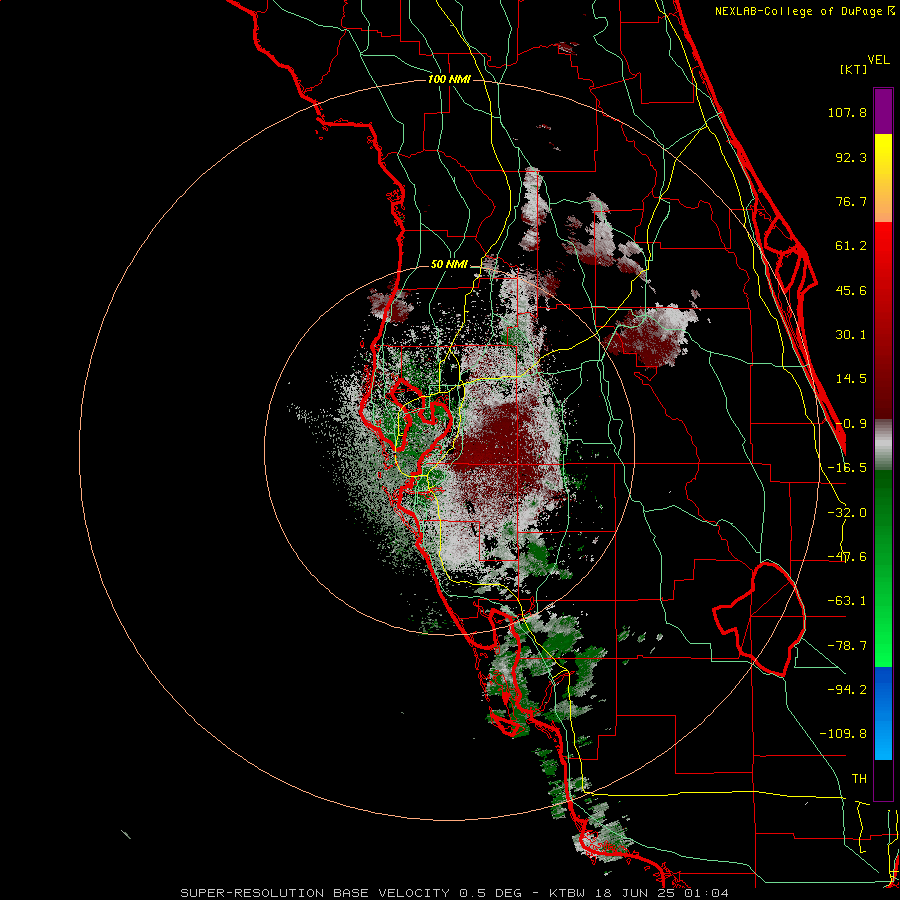Click the 45.6 velocity scale value
This screenshot has height=900, width=900.
pyautogui.click(x=851, y=290)
